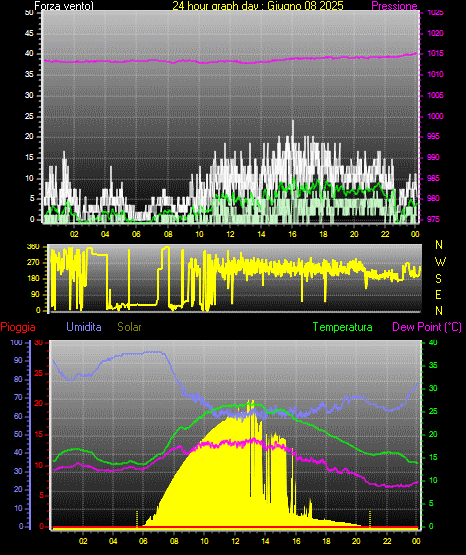Viewport: 466px width, 555px height.
Task: Click the Temperatura legend label
Action: [x=343, y=327]
